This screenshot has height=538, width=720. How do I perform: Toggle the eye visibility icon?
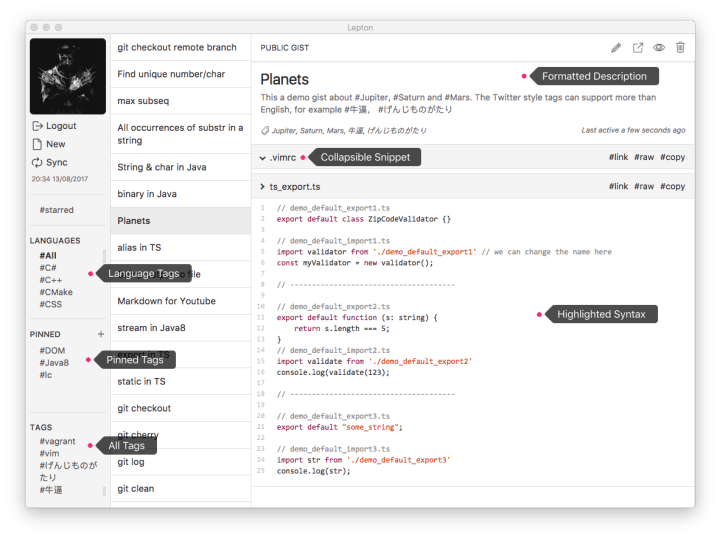click(x=659, y=48)
